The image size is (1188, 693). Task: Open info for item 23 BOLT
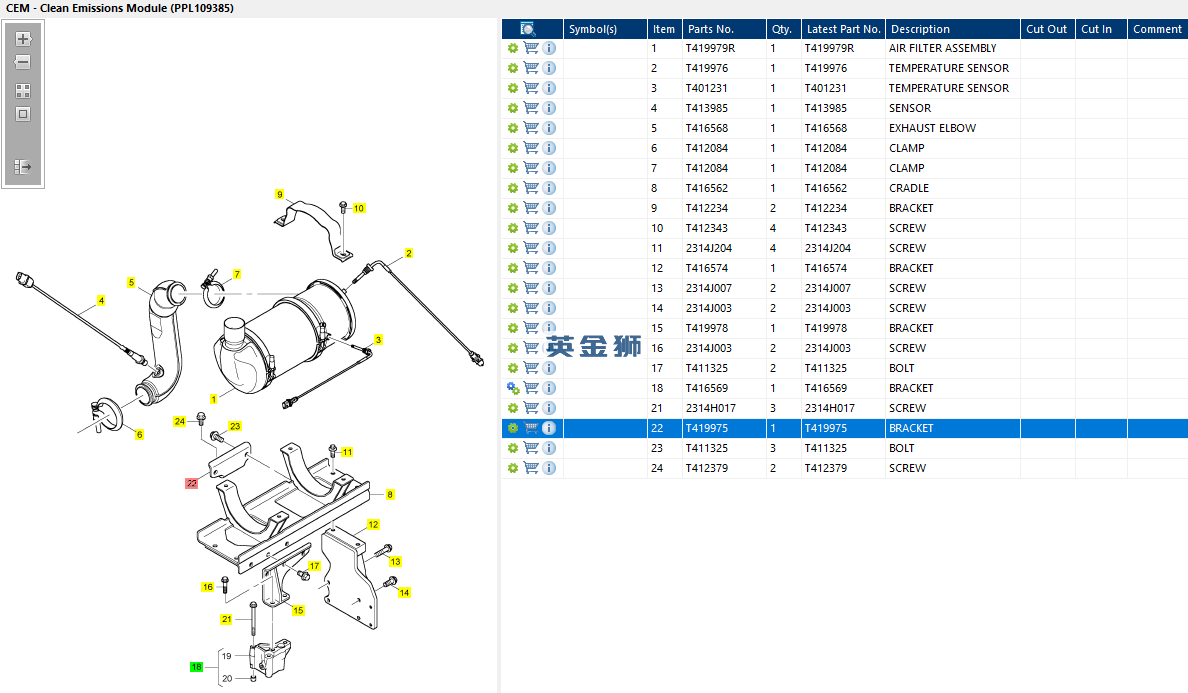(549, 448)
